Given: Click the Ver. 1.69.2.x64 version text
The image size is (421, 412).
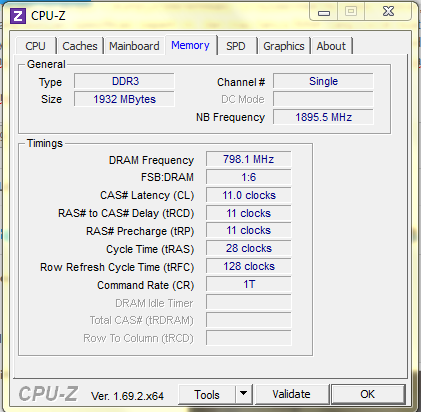Looking at the screenshot, I should coord(127,396).
